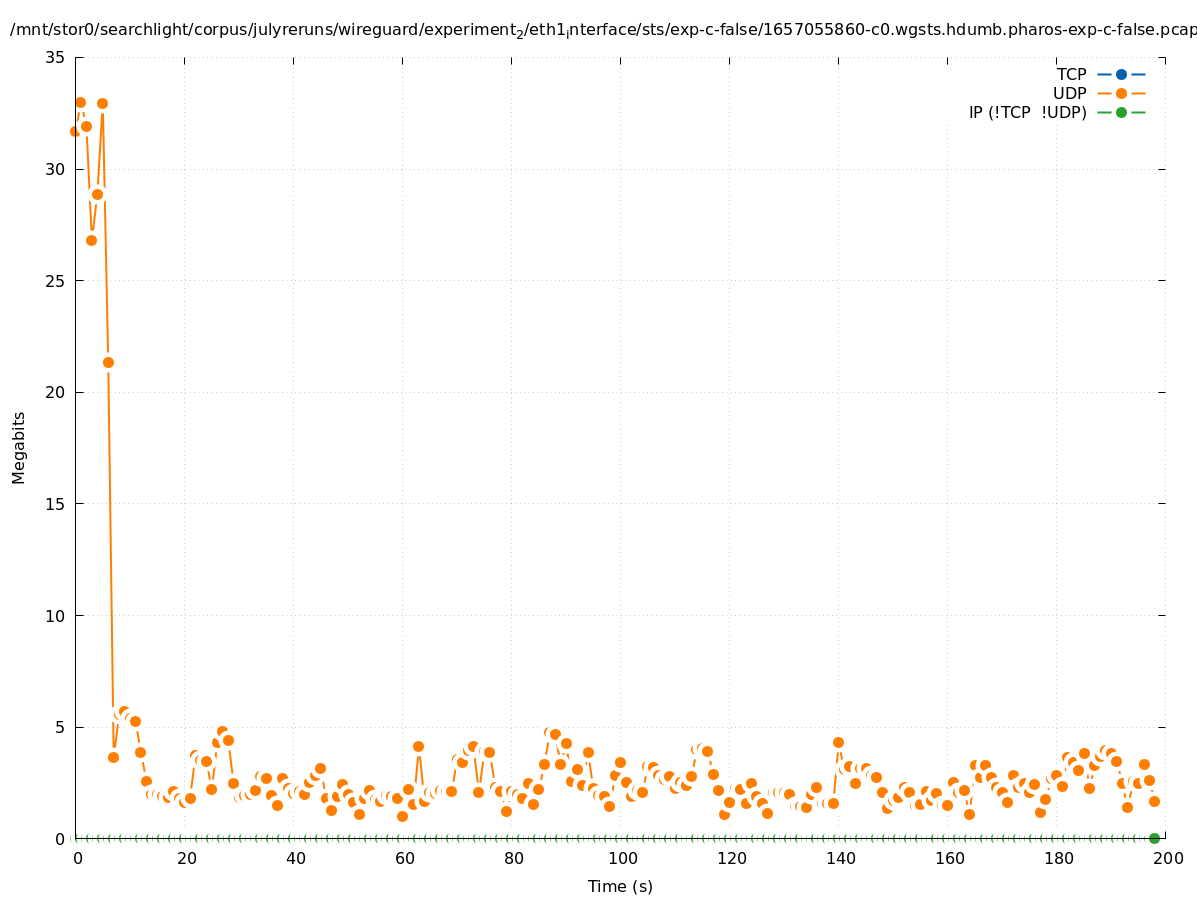
Task: Click the orange UDP legend marker
Action: [1121, 93]
